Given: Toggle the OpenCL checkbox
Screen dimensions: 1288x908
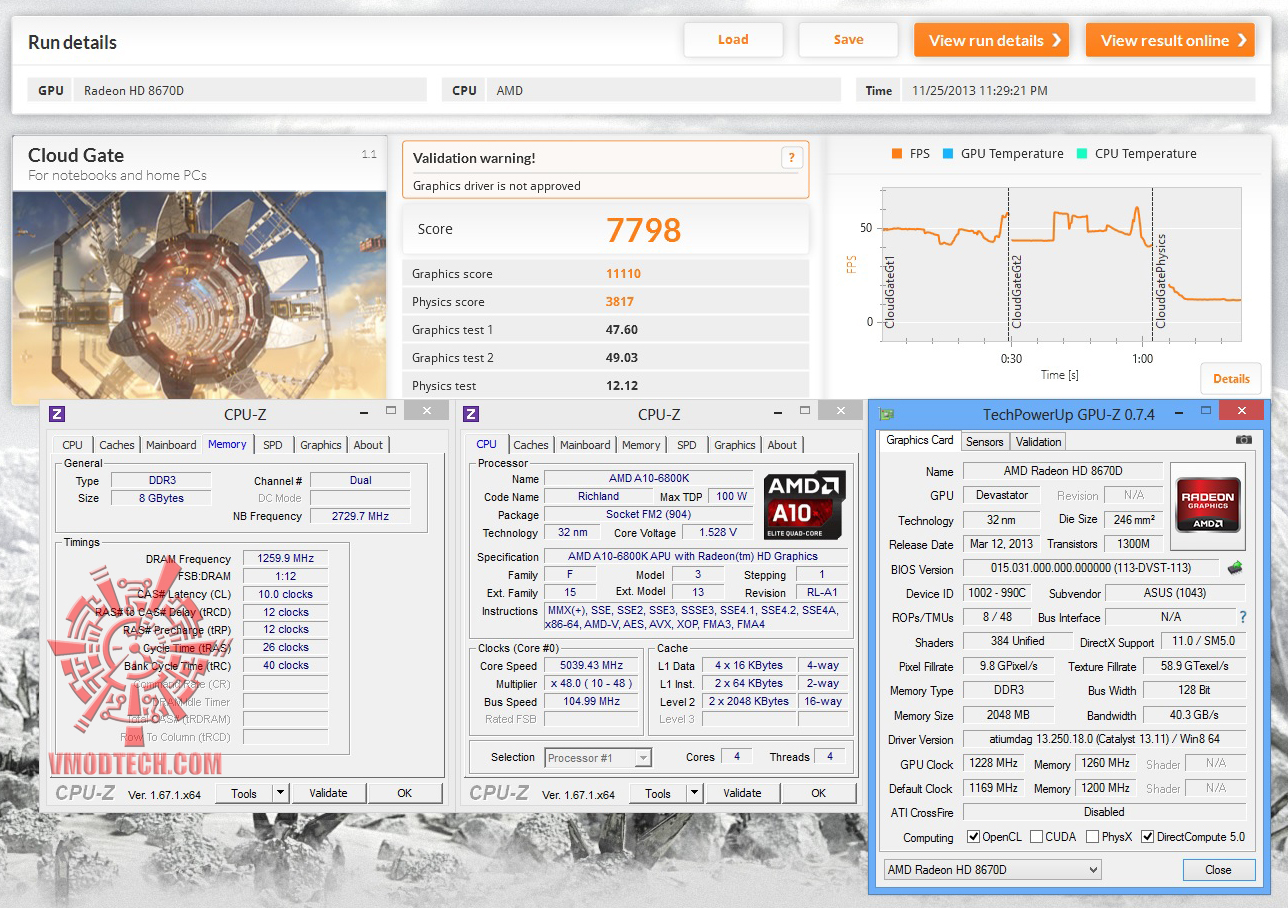Looking at the screenshot, I should pyautogui.click(x=974, y=837).
